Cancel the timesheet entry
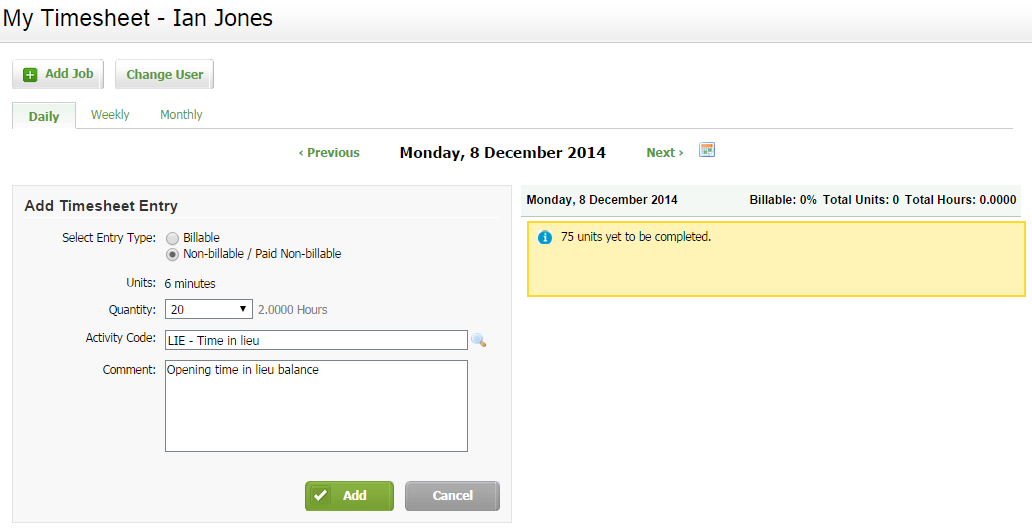Image resolution: width=1032 pixels, height=528 pixels. coord(452,496)
